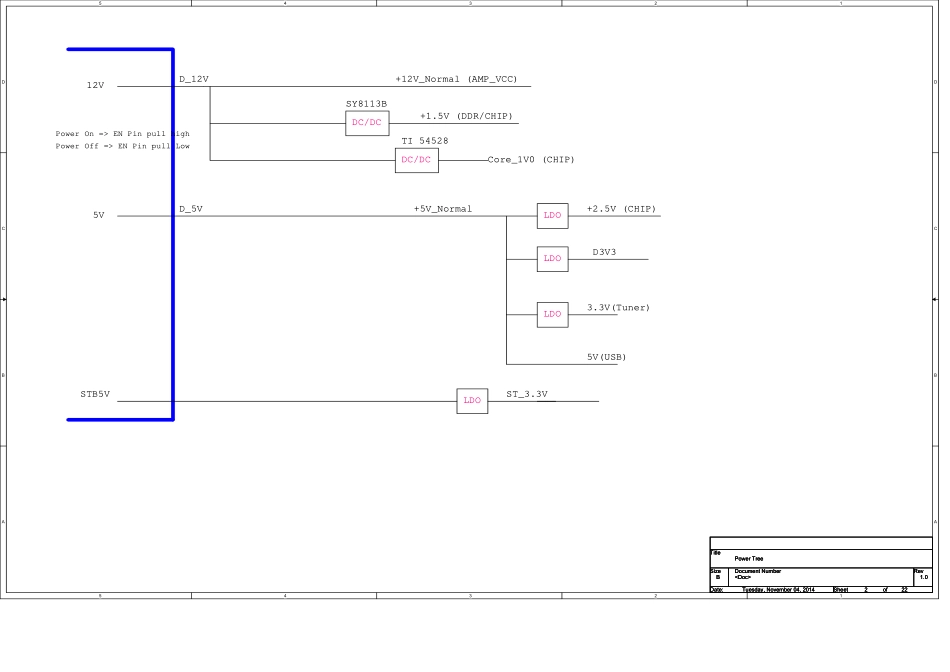Viewport: 950px width, 672px height.
Task: Select the 5V(USB) output label
Action: click(x=606, y=357)
